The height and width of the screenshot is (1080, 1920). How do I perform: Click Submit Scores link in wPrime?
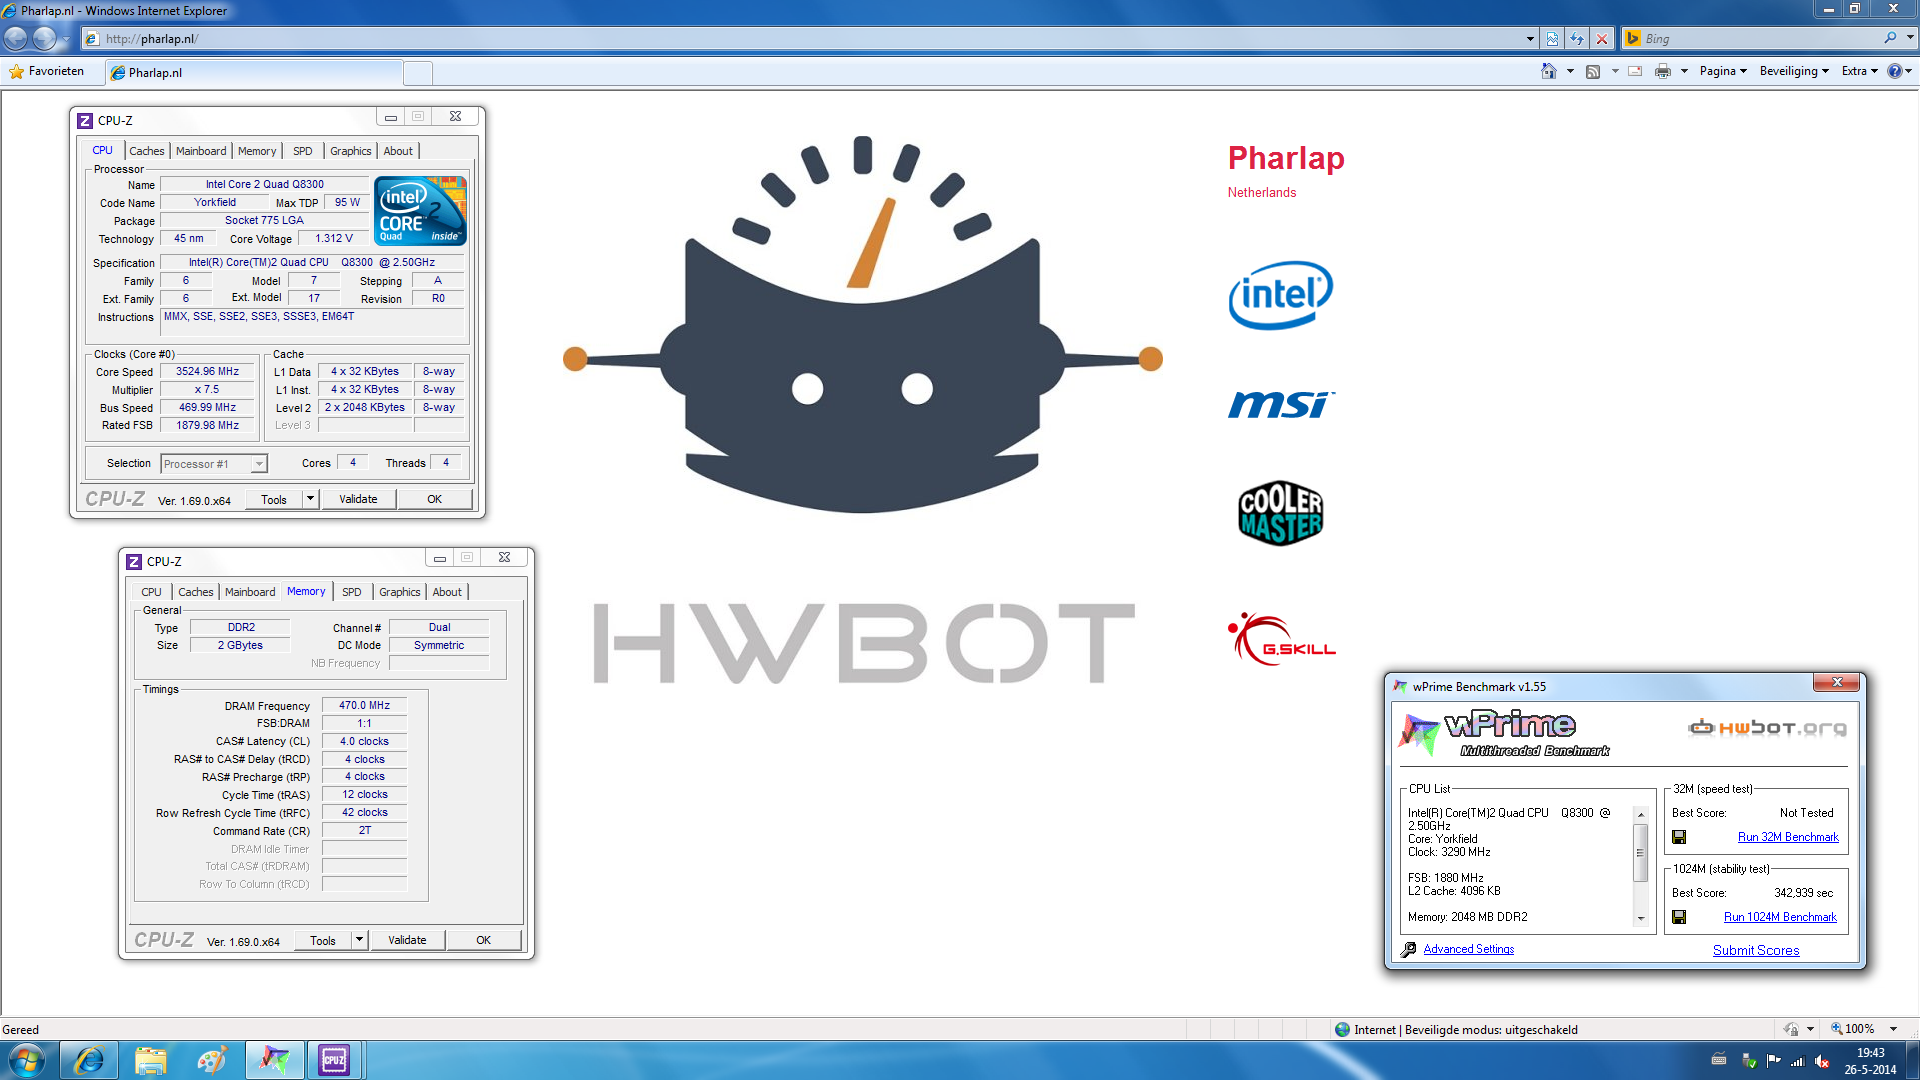pos(1756,950)
